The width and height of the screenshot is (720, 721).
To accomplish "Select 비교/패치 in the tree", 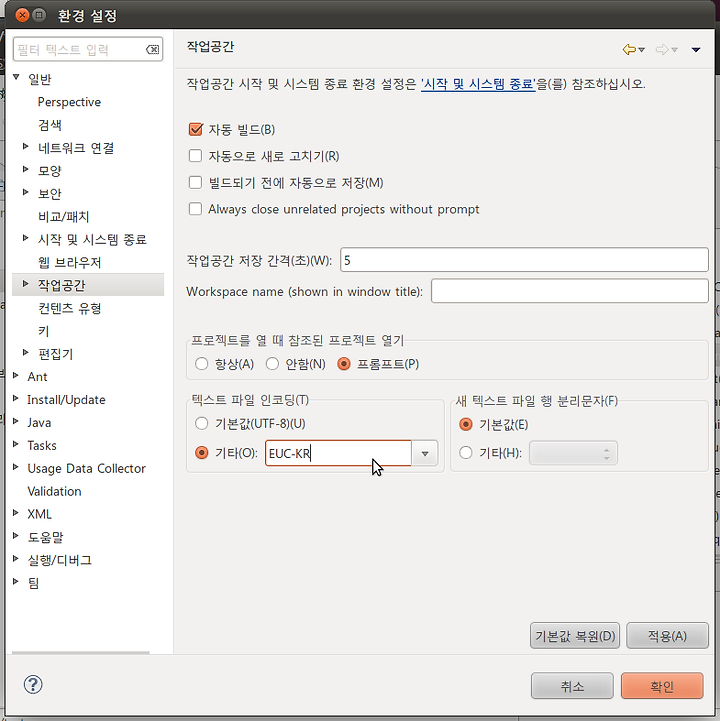I will [x=63, y=216].
